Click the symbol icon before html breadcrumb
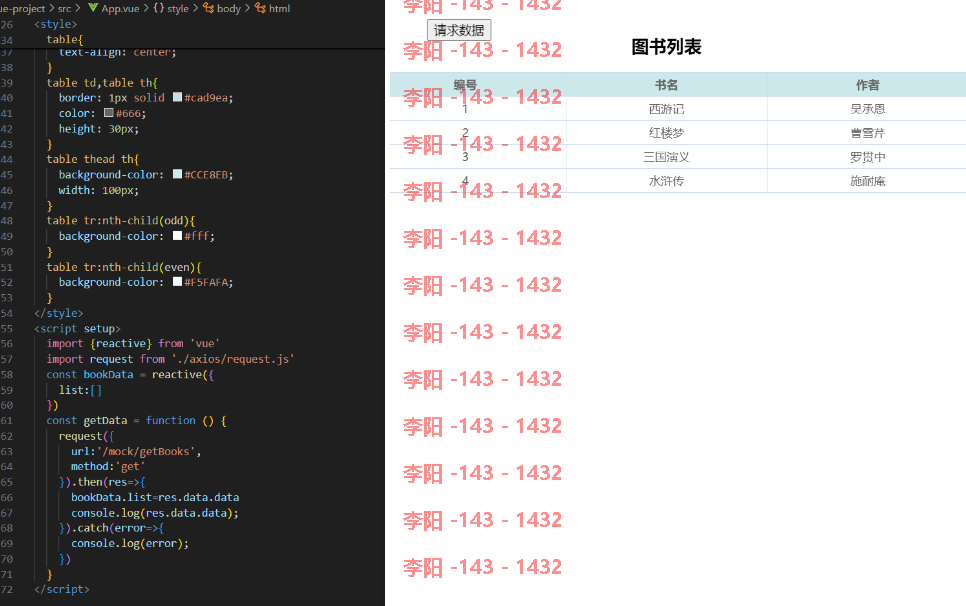This screenshot has width=966, height=606. [261, 8]
